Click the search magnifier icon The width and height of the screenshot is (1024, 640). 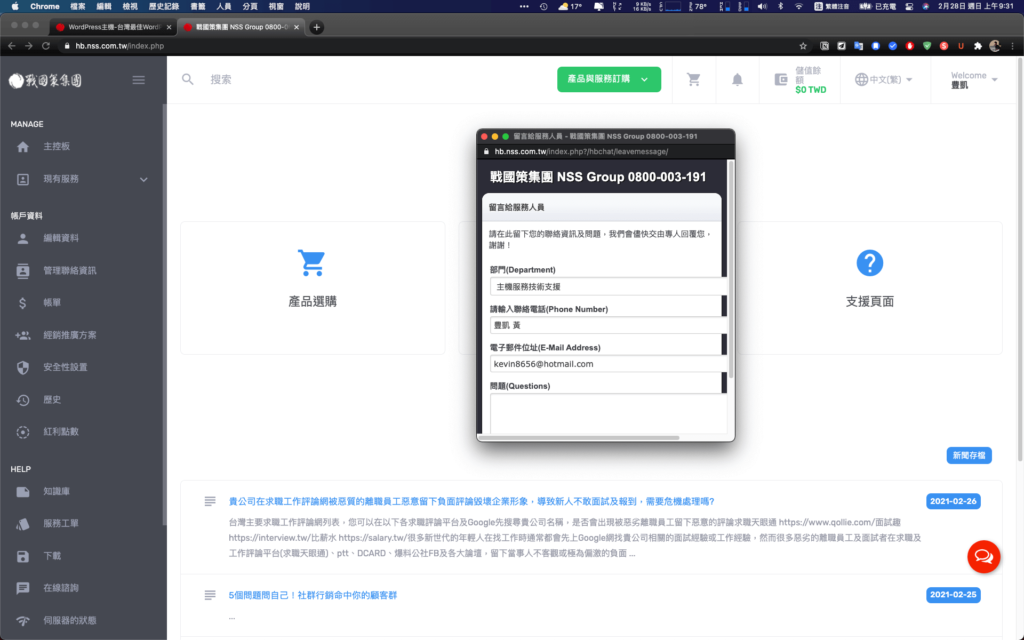[x=187, y=79]
